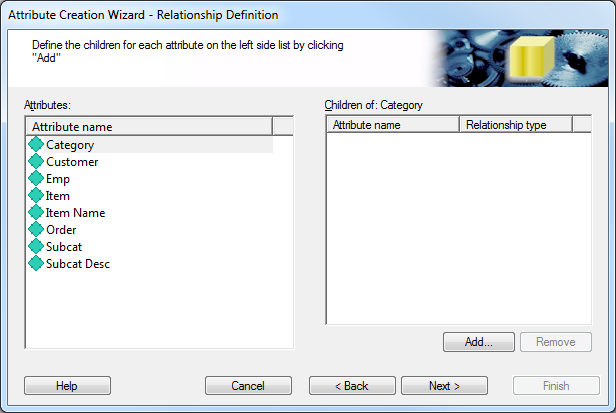The height and width of the screenshot is (413, 616).
Task: Click the Subcat Desc attribute icon
Action: pos(37,264)
